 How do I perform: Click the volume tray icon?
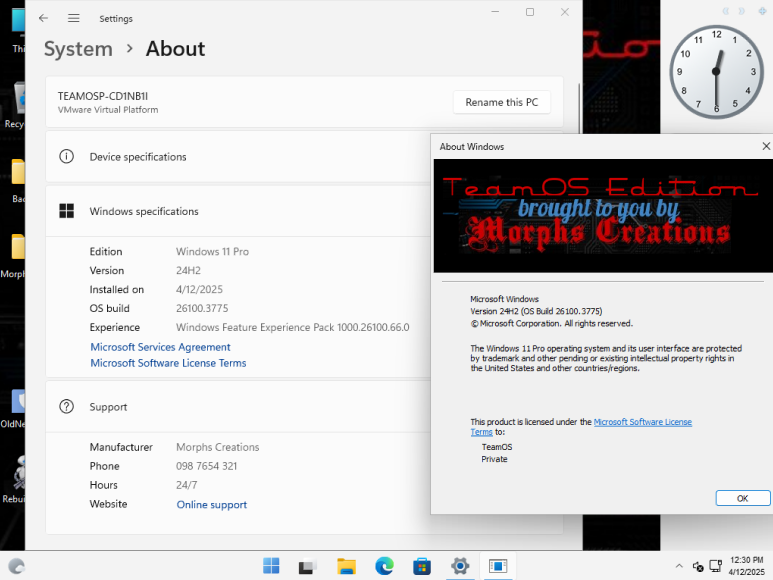(698, 566)
